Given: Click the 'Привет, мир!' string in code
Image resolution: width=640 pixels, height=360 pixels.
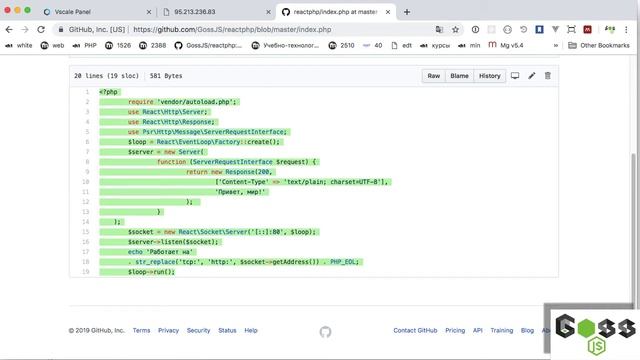Looking at the screenshot, I should pyautogui.click(x=240, y=192).
